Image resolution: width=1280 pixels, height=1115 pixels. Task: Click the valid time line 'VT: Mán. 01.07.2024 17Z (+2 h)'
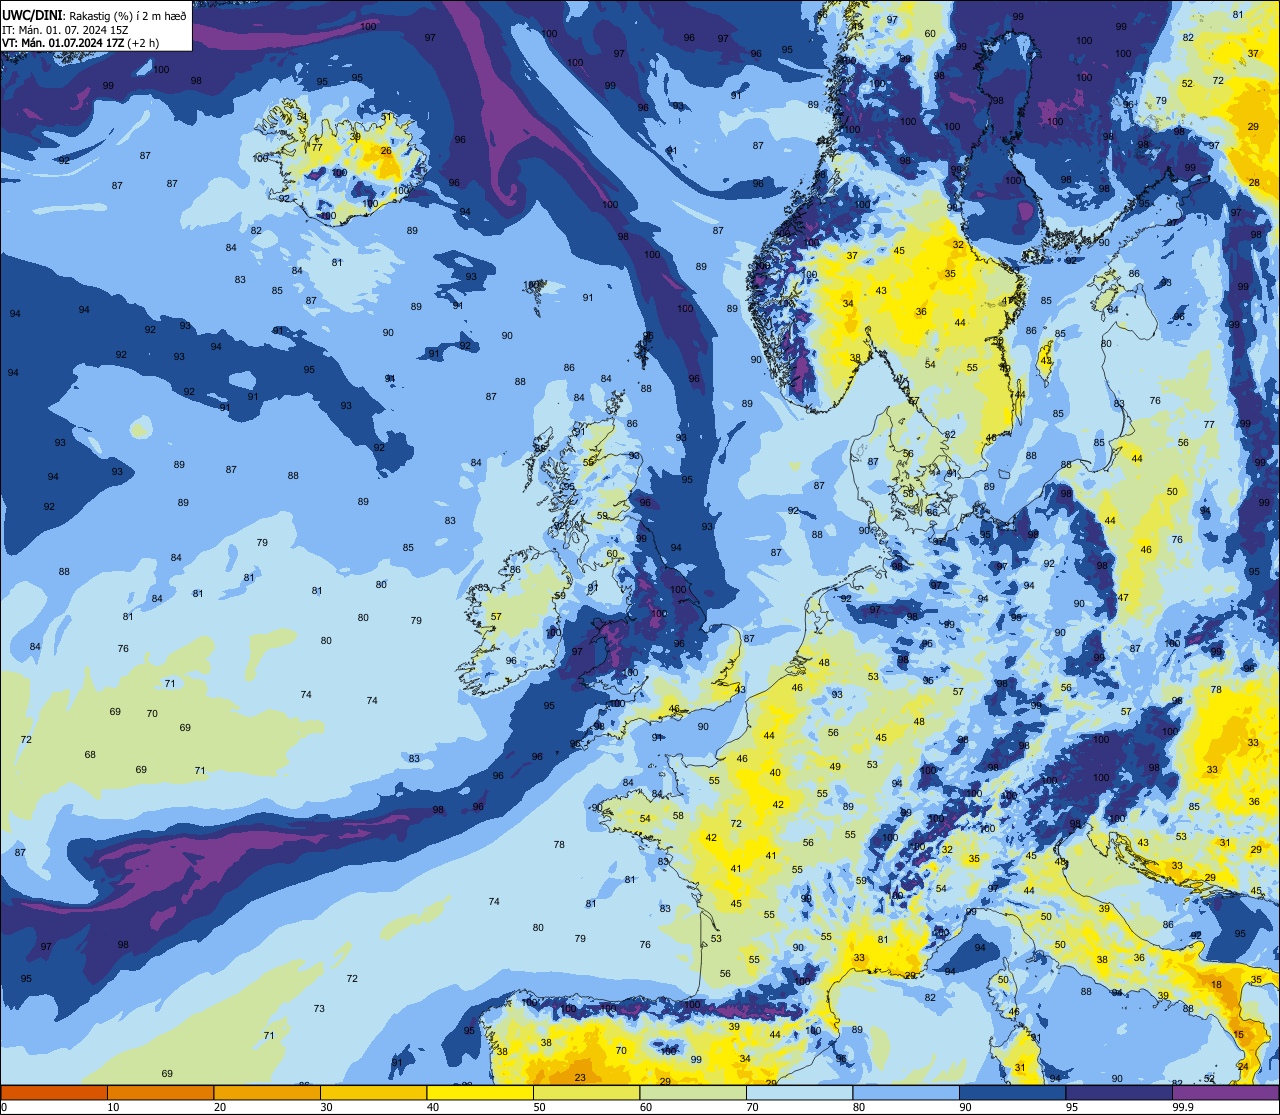[x=81, y=43]
